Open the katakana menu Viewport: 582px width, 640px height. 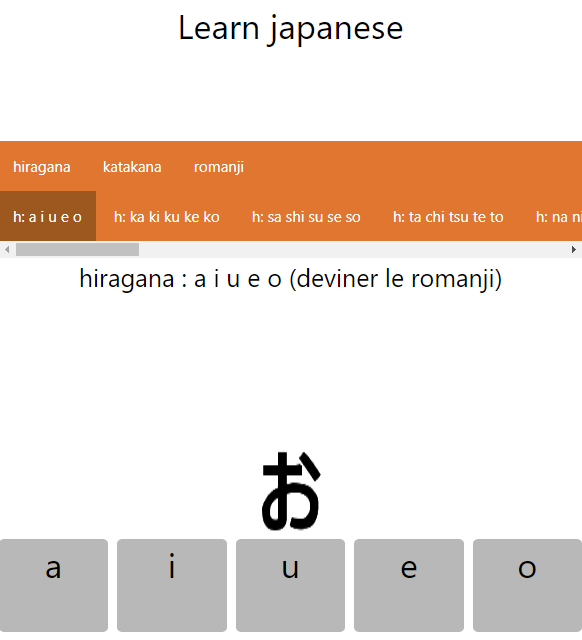click(x=132, y=167)
